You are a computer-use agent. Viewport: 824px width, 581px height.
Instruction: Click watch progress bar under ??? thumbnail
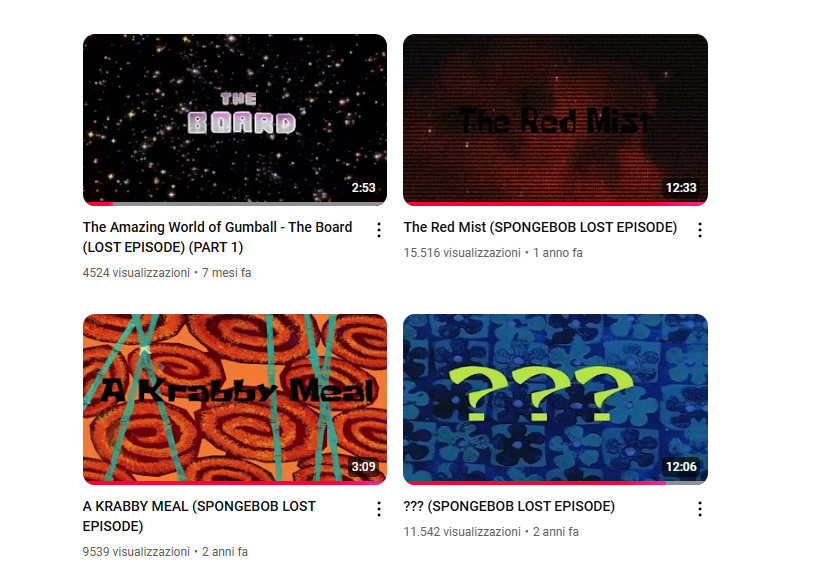pyautogui.click(x=555, y=483)
